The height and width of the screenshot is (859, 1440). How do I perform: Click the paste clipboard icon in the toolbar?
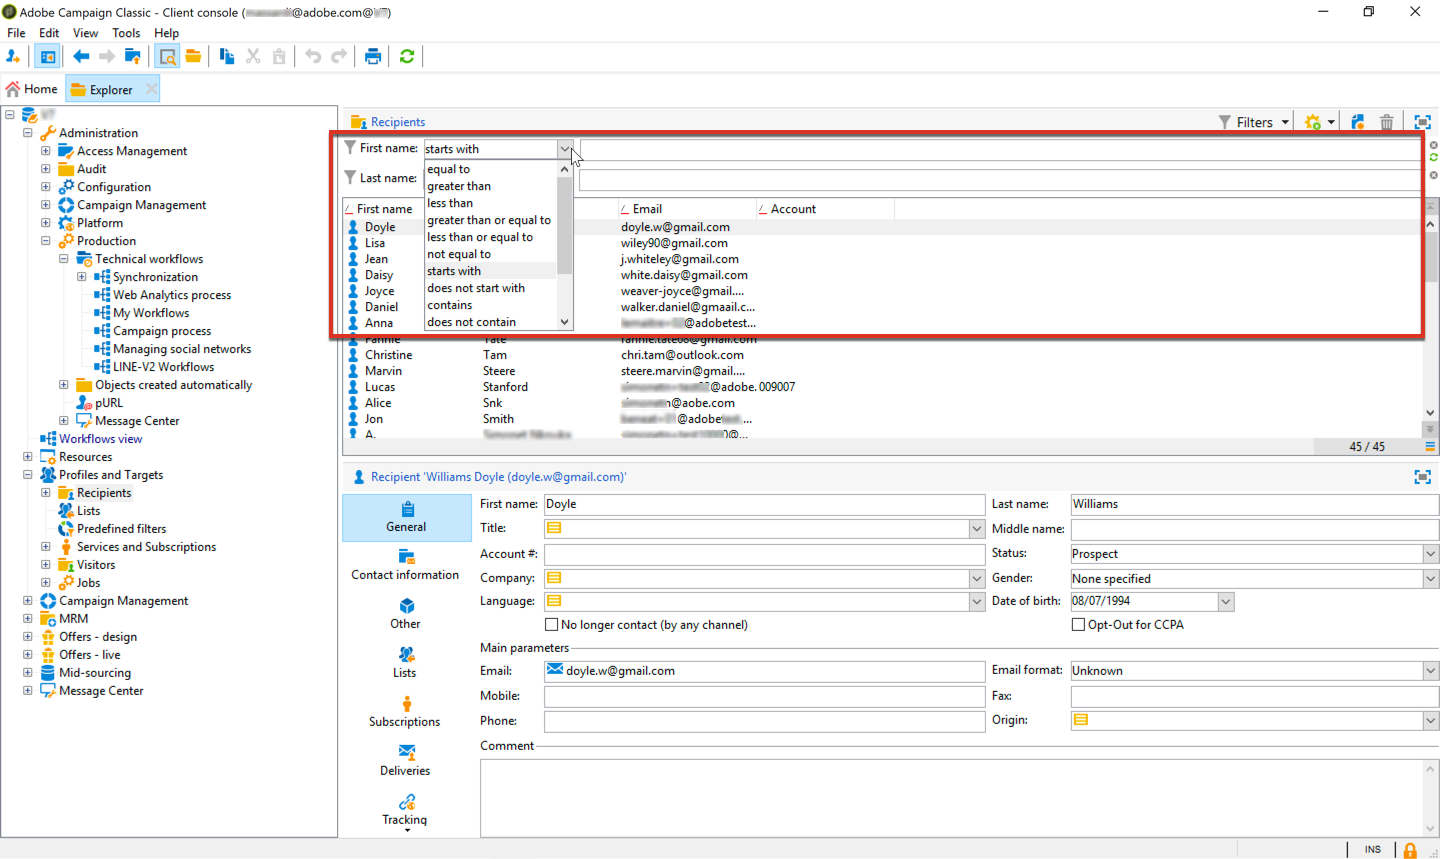(x=279, y=56)
